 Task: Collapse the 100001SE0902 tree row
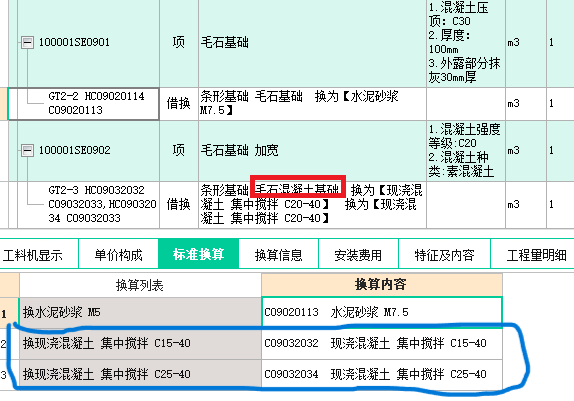point(27,151)
